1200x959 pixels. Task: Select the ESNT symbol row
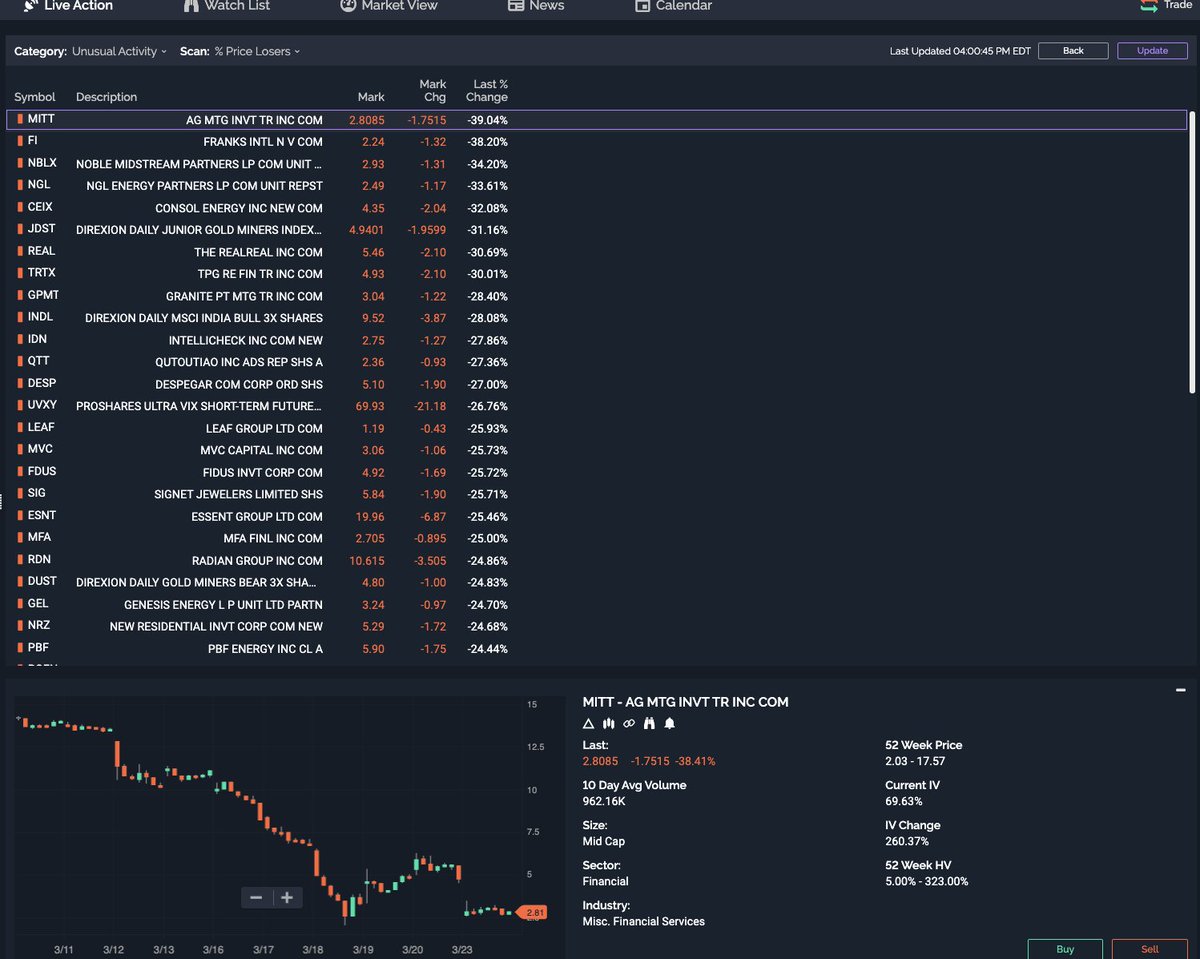(597, 516)
